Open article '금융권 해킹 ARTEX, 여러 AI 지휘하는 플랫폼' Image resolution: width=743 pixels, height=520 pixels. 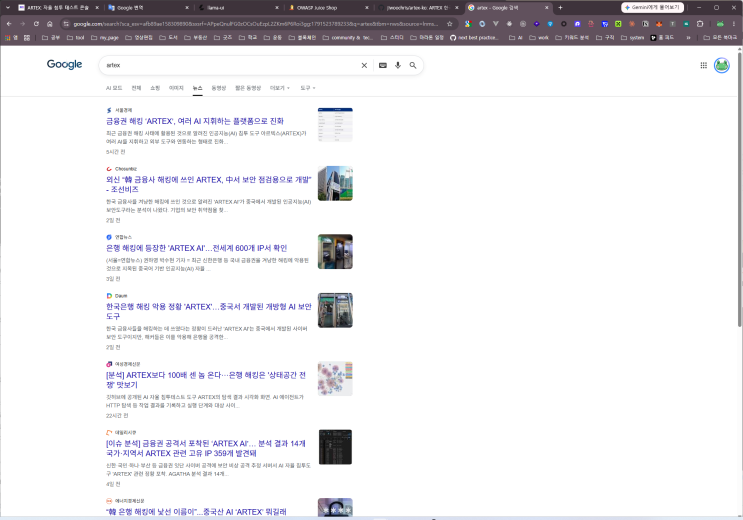tap(195, 121)
